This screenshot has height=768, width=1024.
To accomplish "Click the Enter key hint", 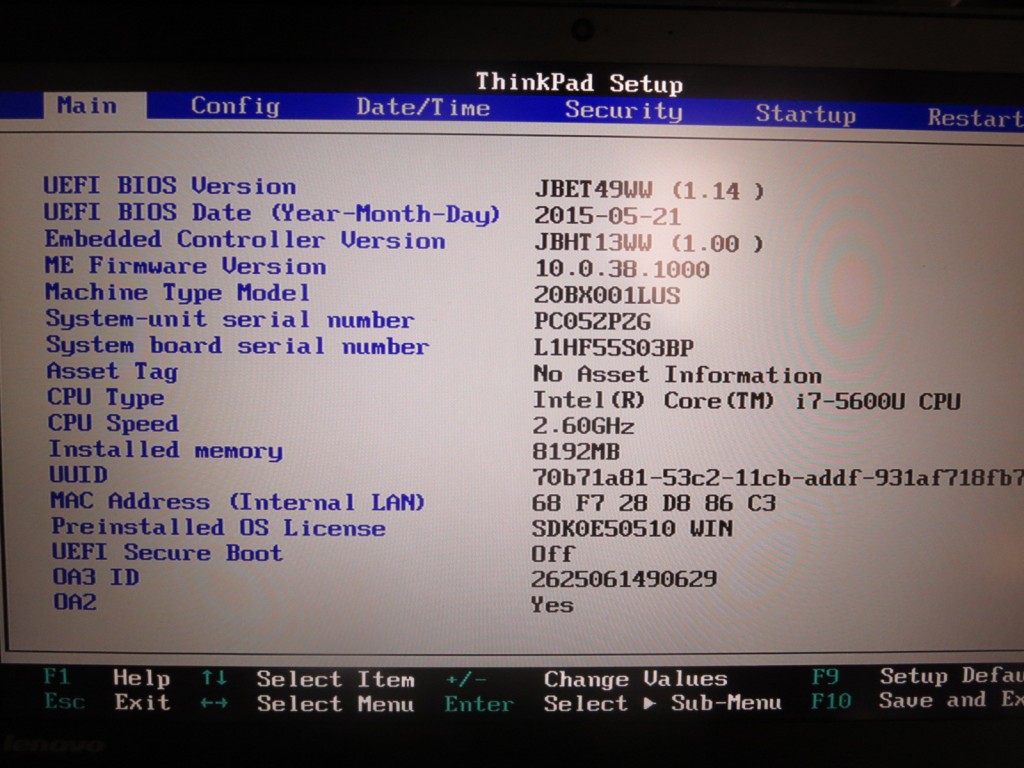I will (x=479, y=704).
